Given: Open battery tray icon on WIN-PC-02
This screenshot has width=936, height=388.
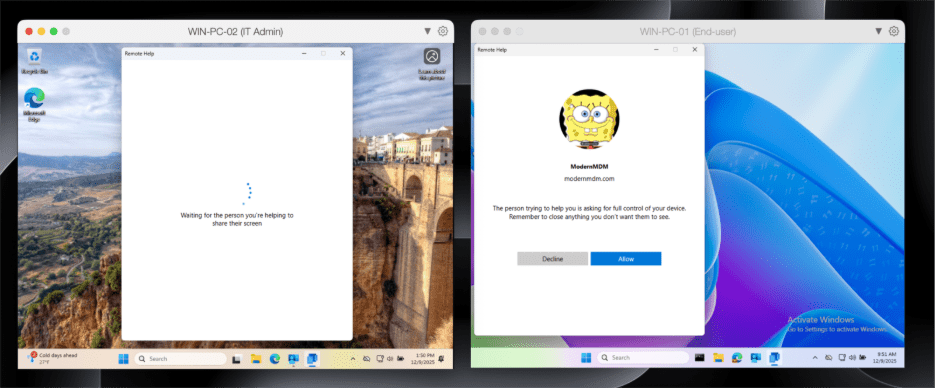Looking at the screenshot, I should [401, 359].
